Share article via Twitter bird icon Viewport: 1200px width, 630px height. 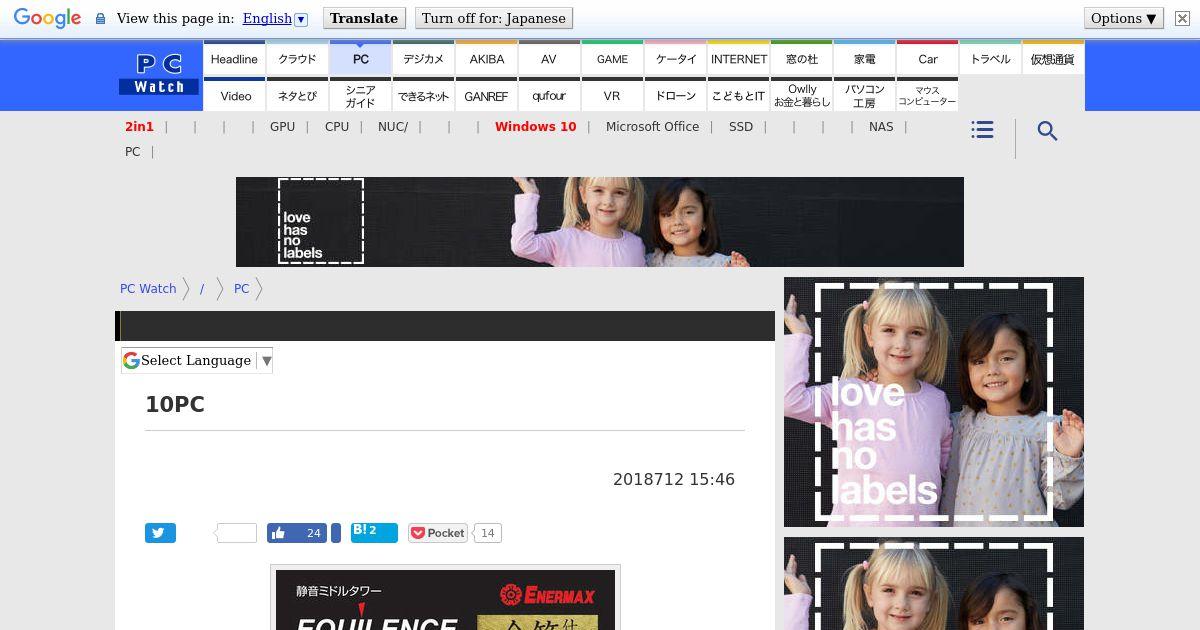pos(160,533)
